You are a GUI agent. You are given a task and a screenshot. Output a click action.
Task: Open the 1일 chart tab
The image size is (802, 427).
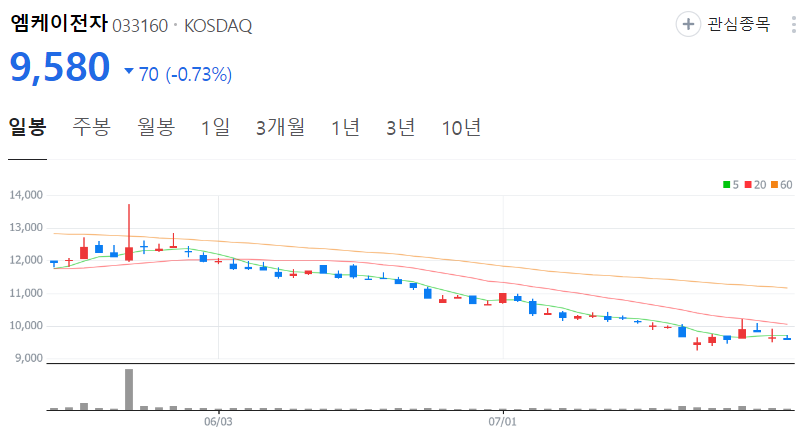215,127
